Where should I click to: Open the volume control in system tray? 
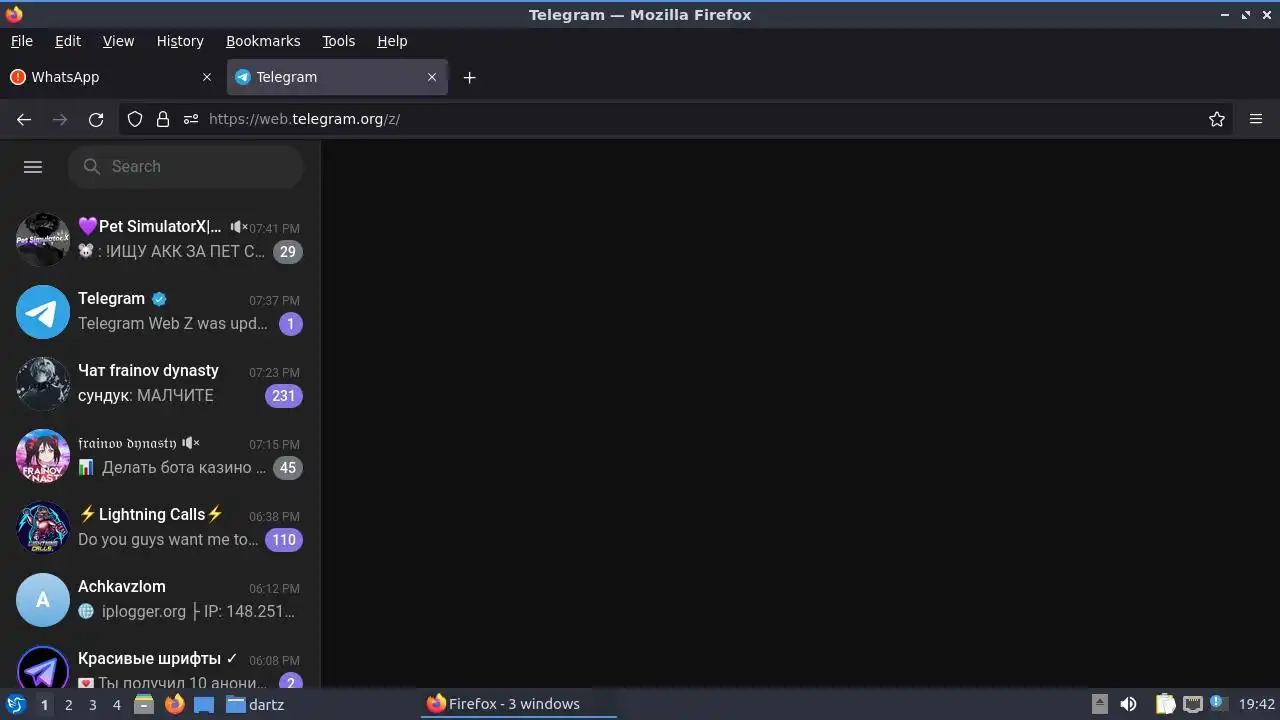pos(1128,704)
